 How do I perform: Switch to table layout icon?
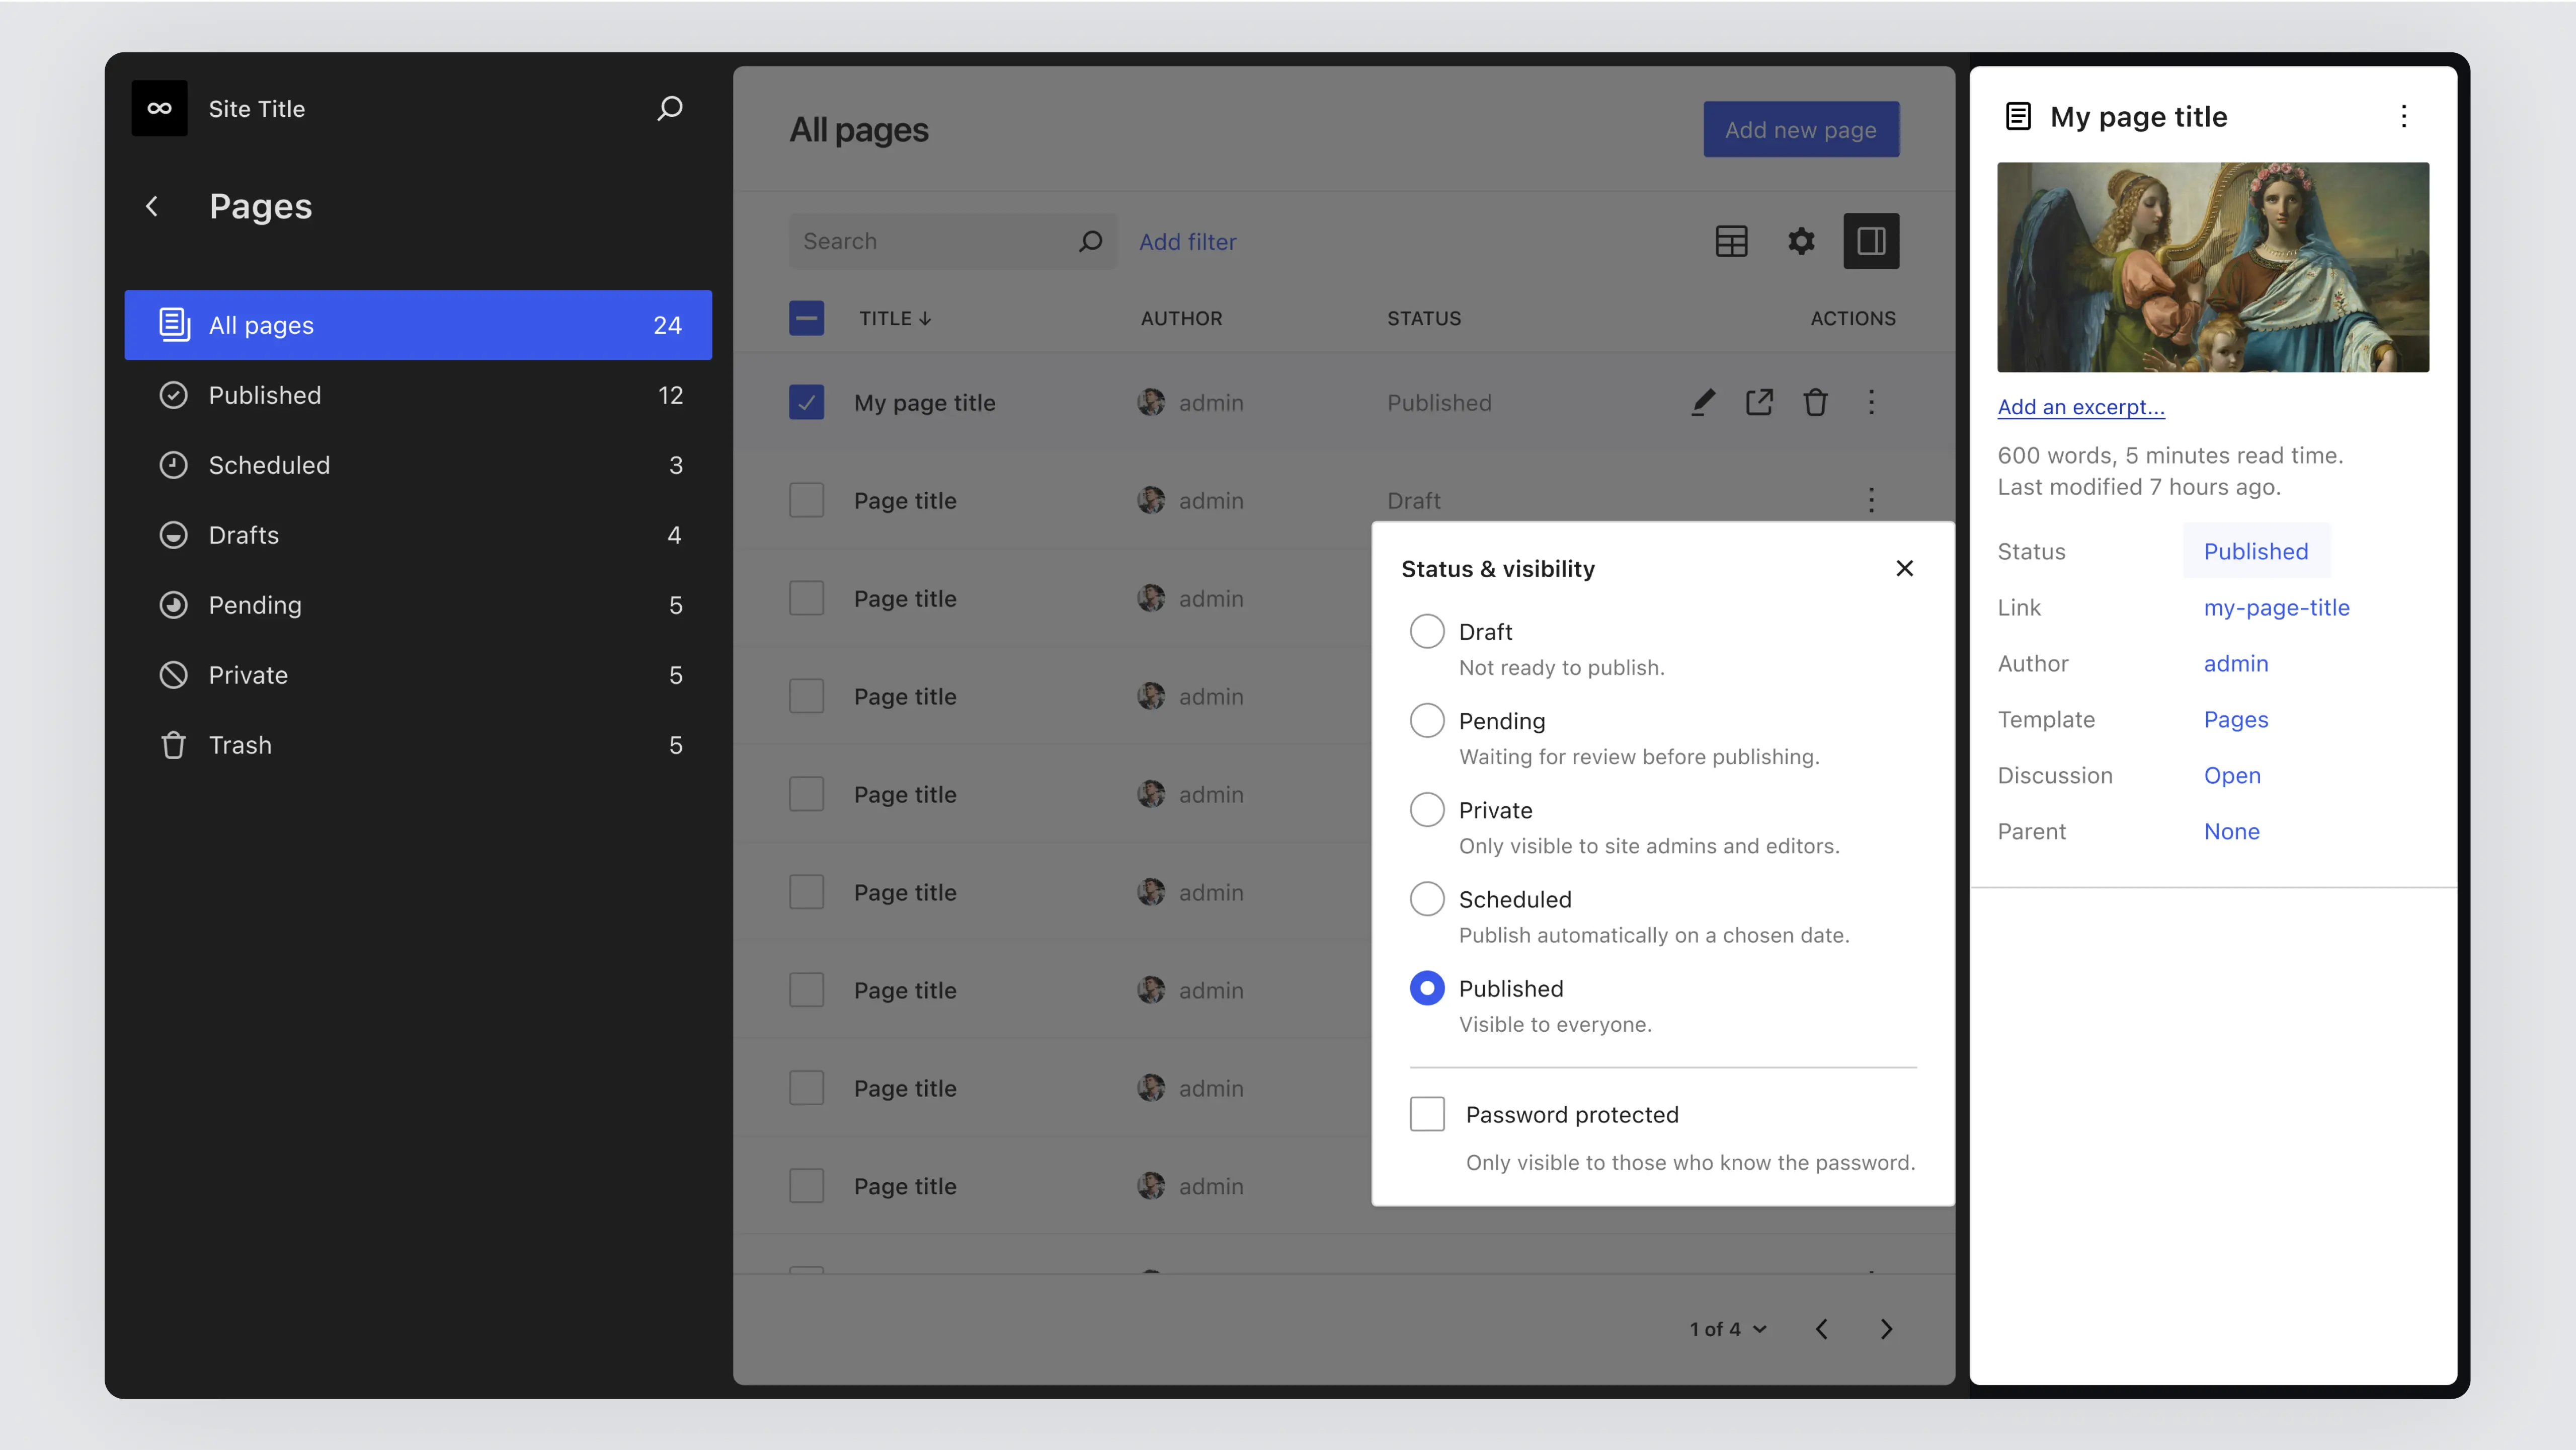click(1731, 241)
